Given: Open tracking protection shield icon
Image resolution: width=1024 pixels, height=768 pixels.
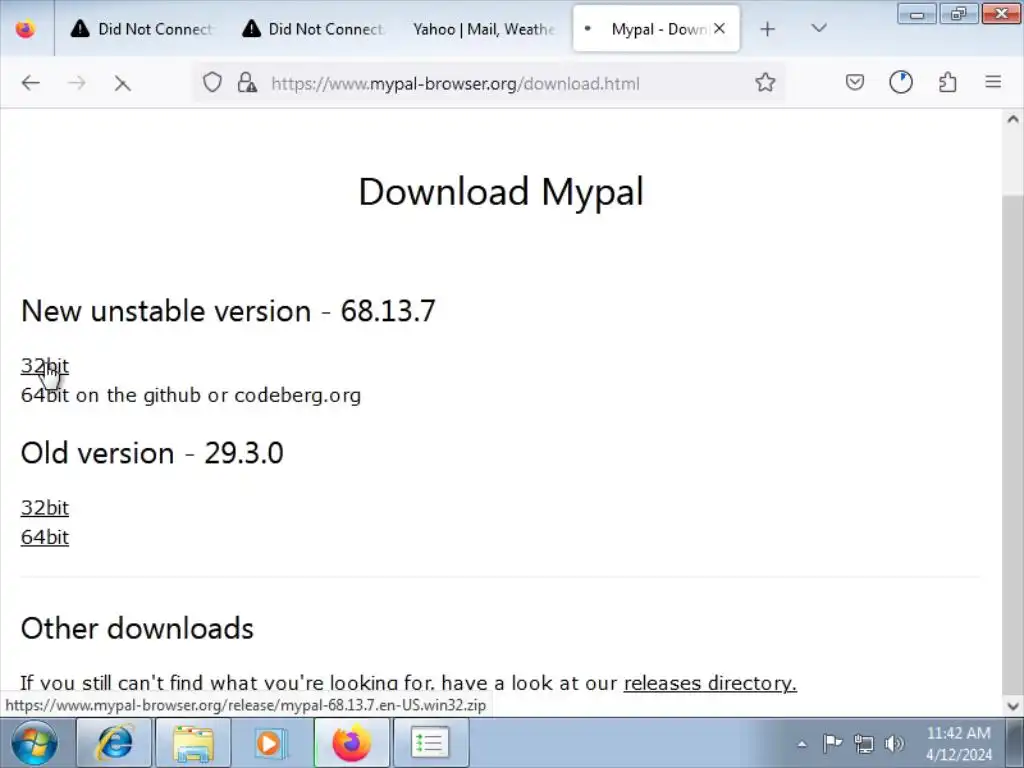Looking at the screenshot, I should click(x=212, y=82).
